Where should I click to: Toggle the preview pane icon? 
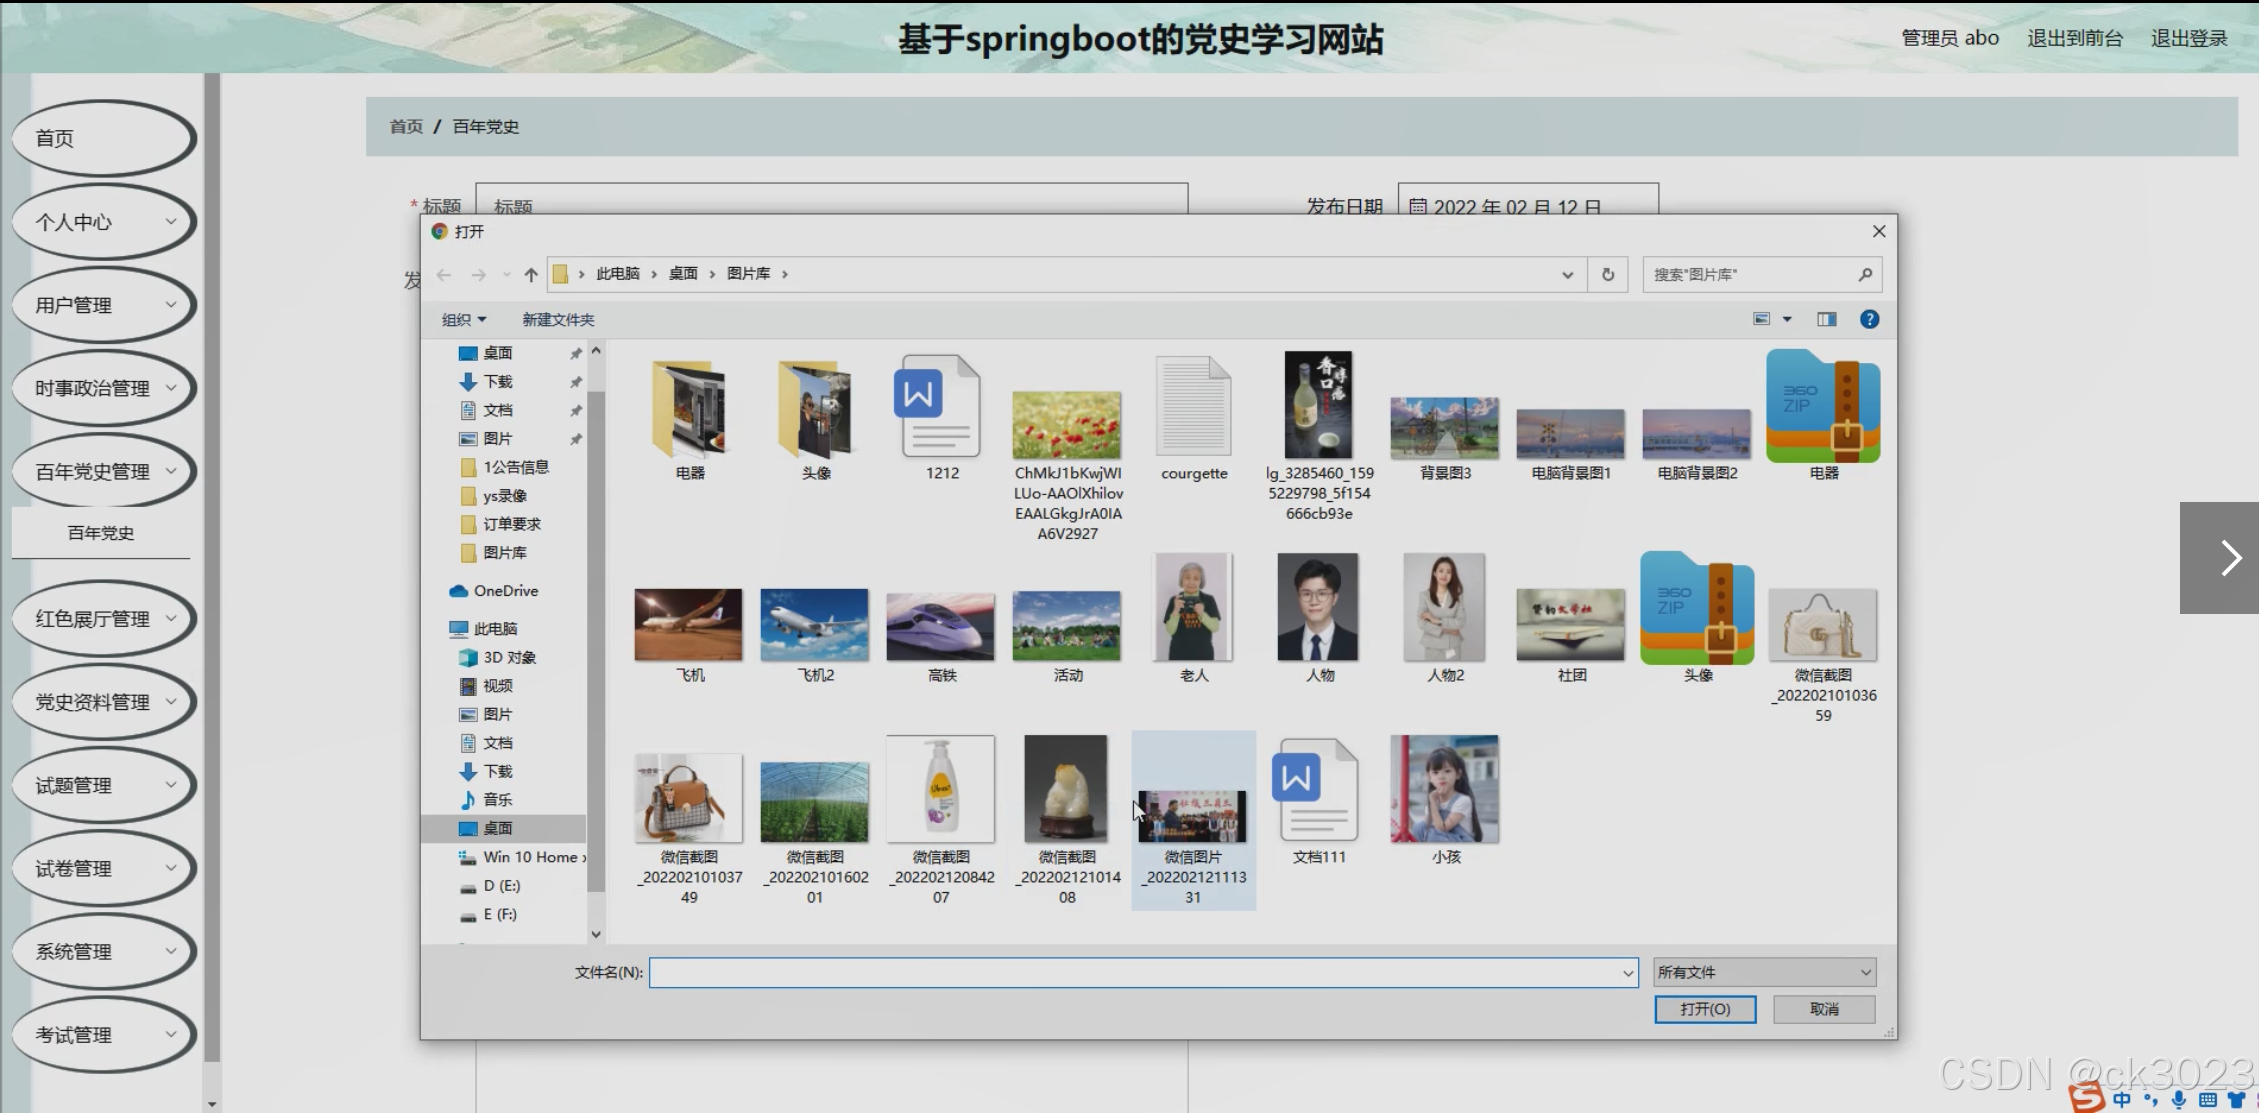point(1827,319)
